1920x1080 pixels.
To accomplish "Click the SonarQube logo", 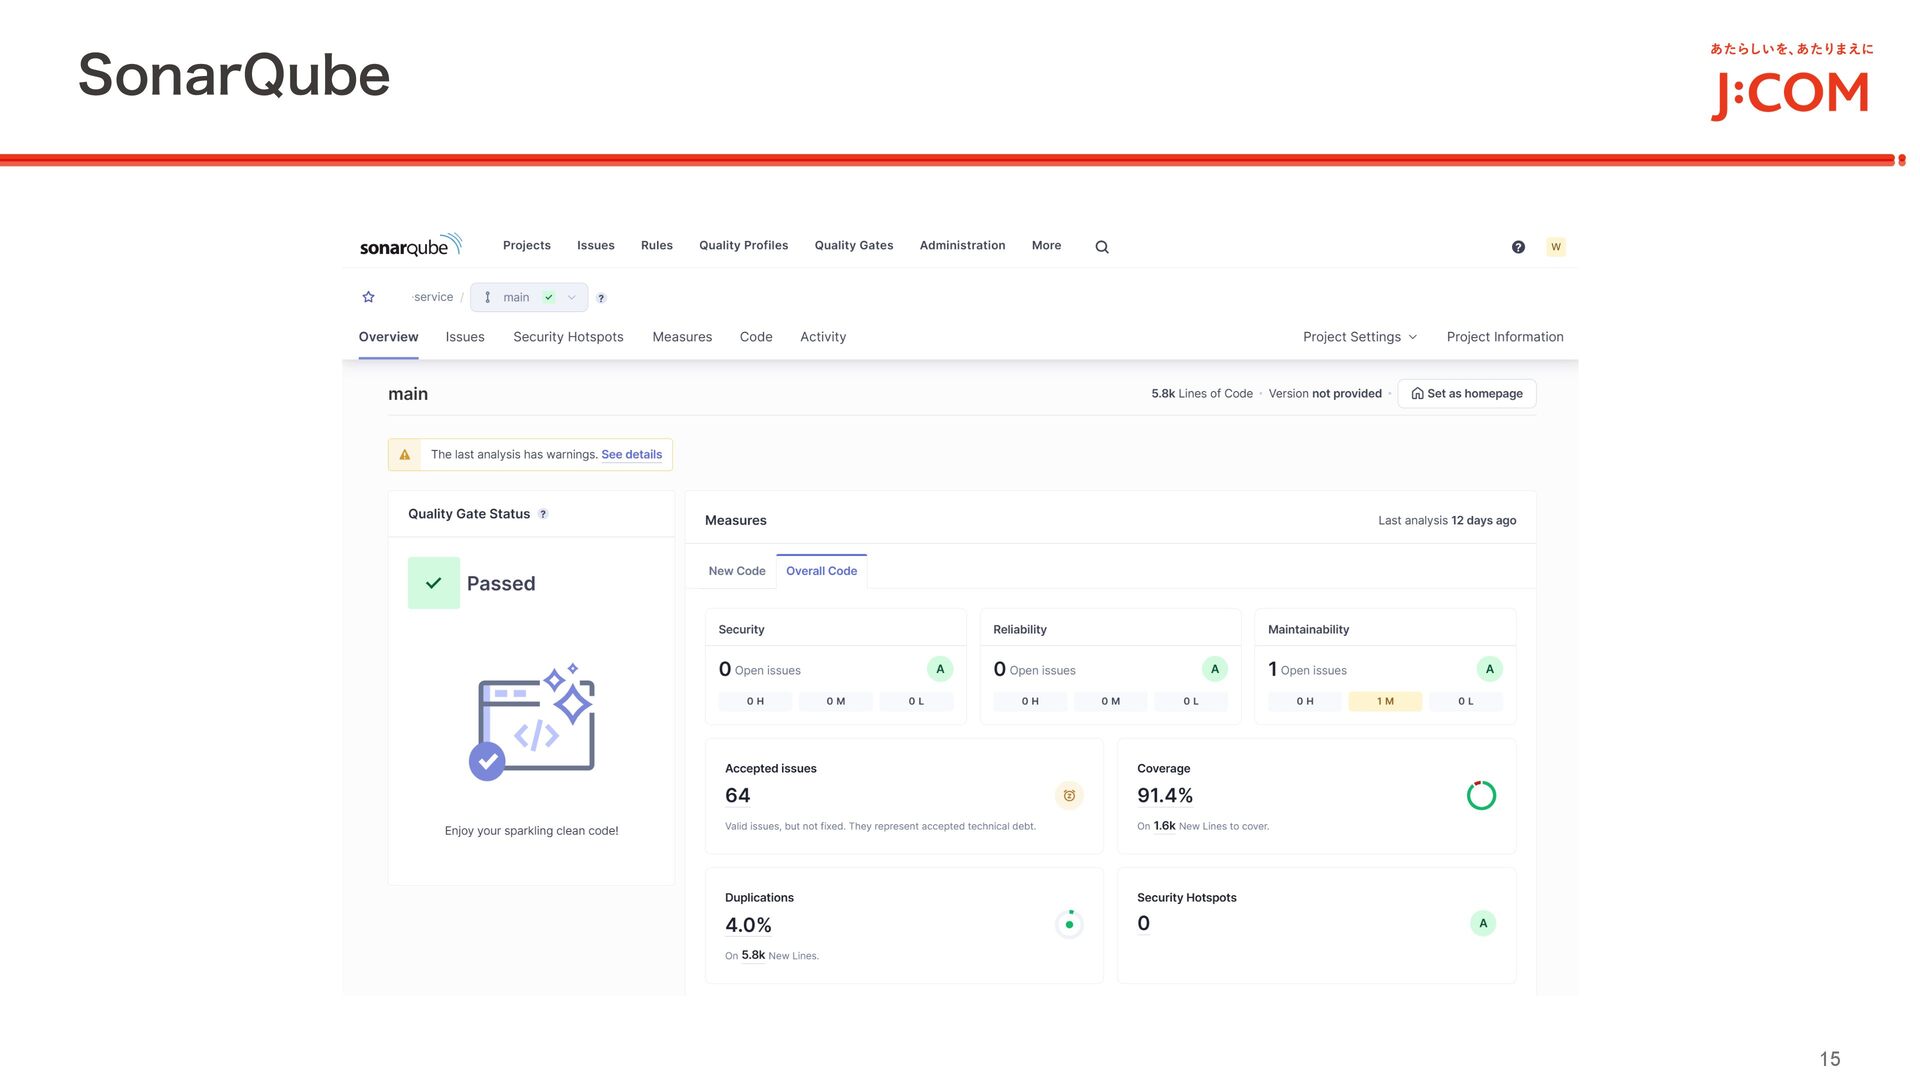I will [x=410, y=246].
